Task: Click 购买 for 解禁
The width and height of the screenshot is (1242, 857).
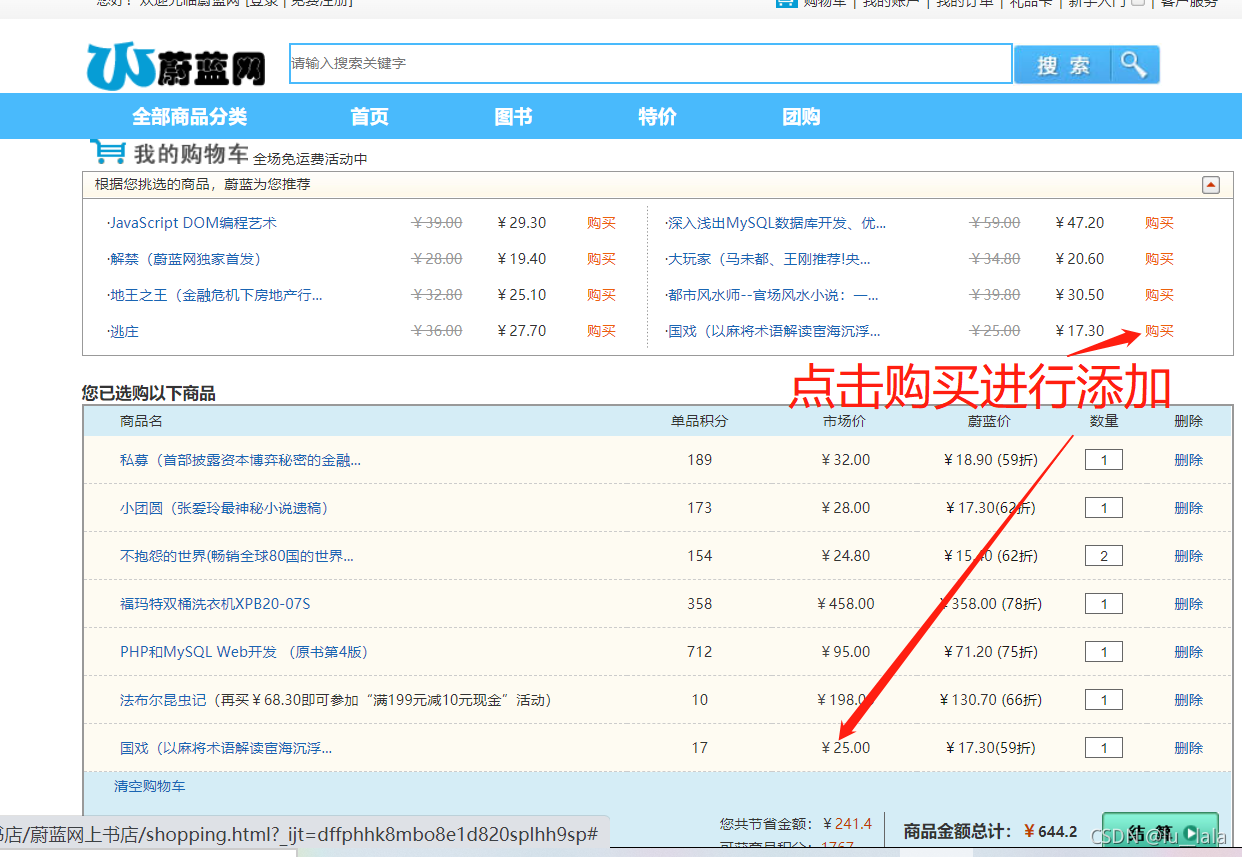Action: pos(601,259)
